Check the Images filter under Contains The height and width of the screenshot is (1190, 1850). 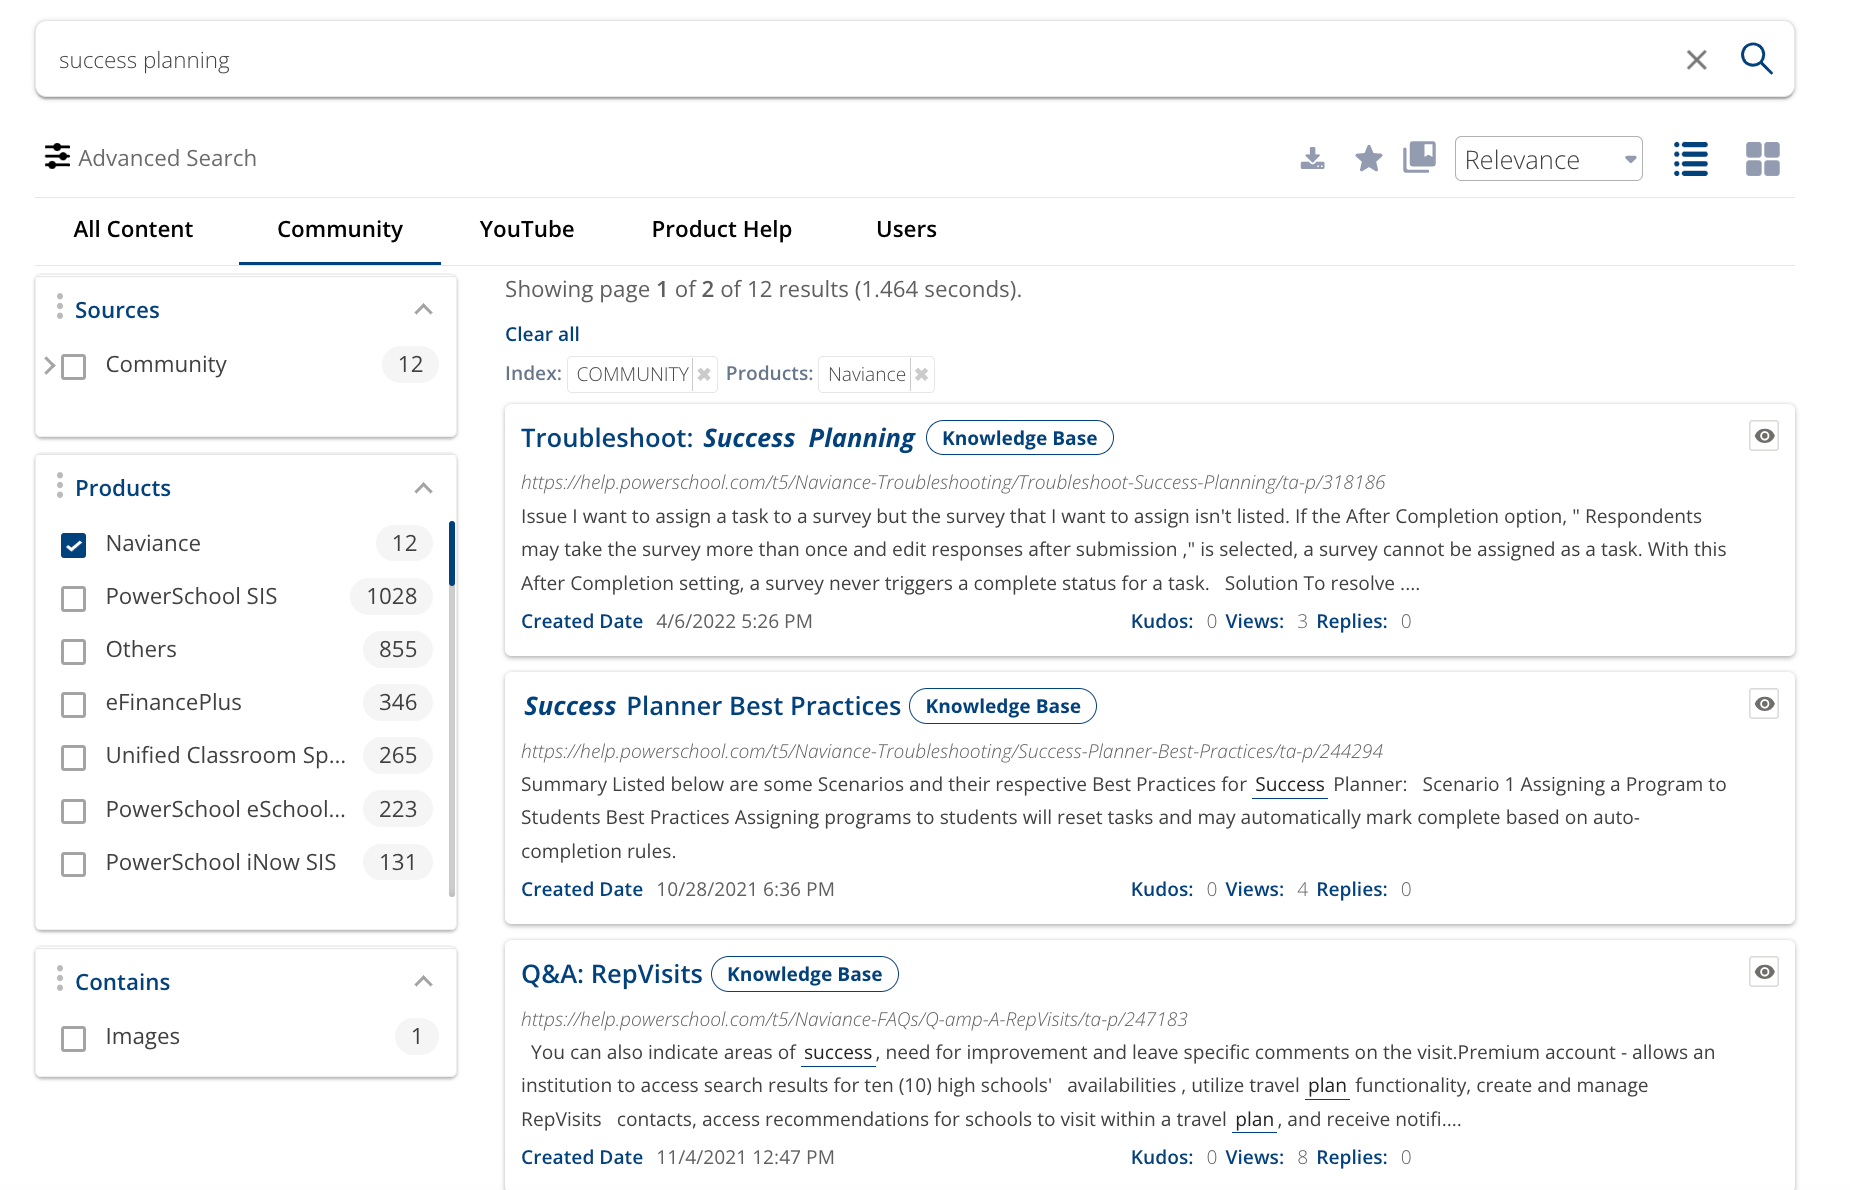[73, 1039]
